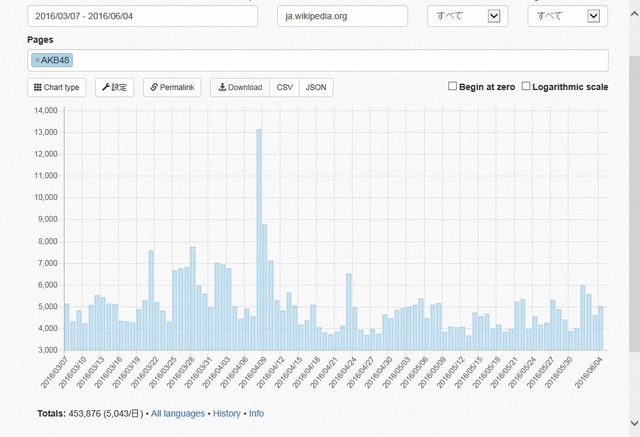Expand the second すべて dropdown
The height and width of the screenshot is (437, 640).
pyautogui.click(x=567, y=16)
